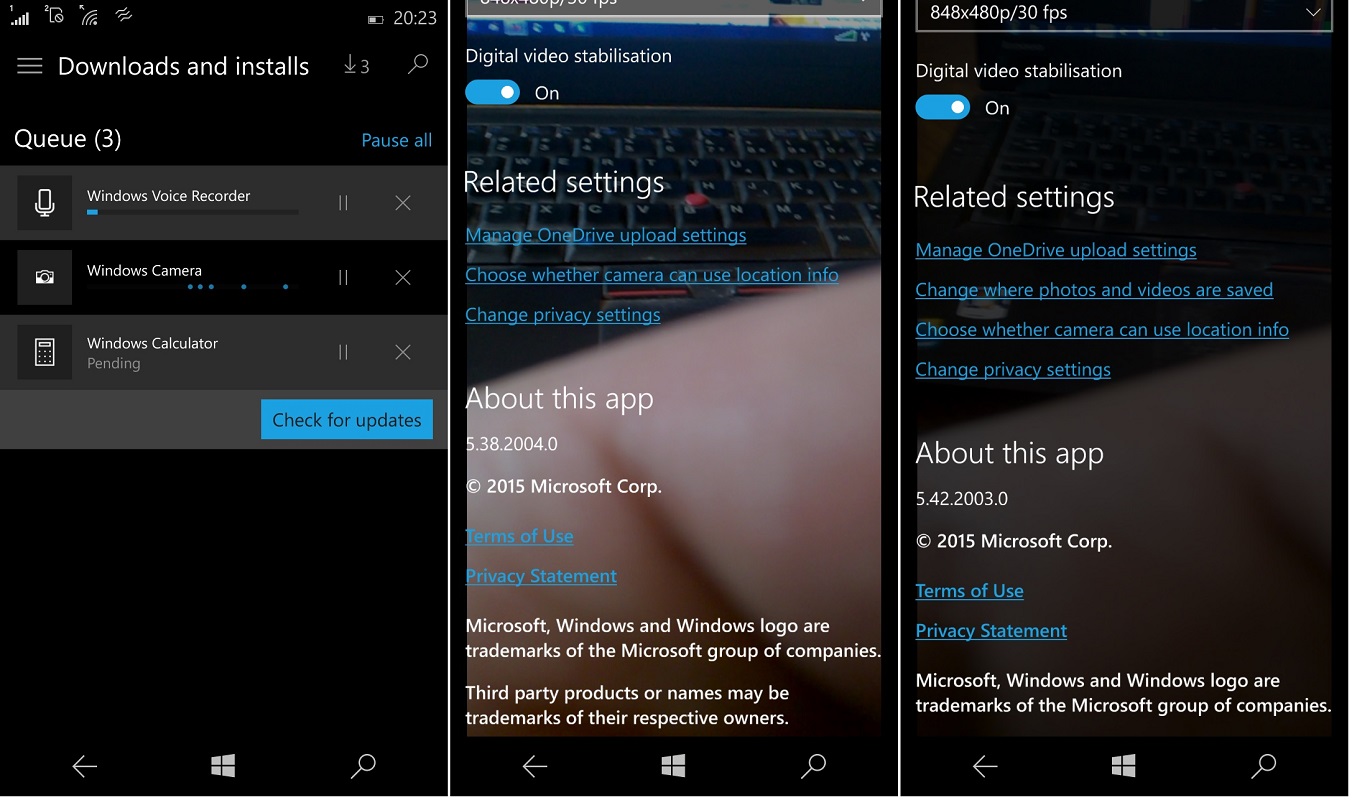This screenshot has height=800, width=1357.
Task: Open camera location info link in middle screen
Action: click(652, 275)
